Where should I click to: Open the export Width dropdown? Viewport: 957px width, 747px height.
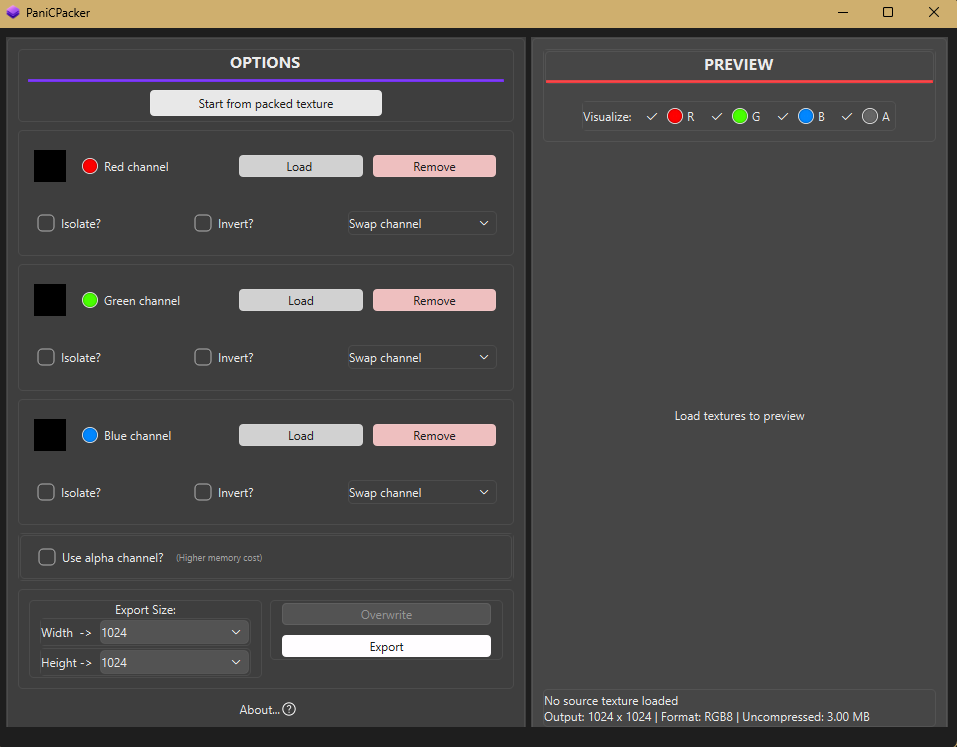[x=174, y=632]
